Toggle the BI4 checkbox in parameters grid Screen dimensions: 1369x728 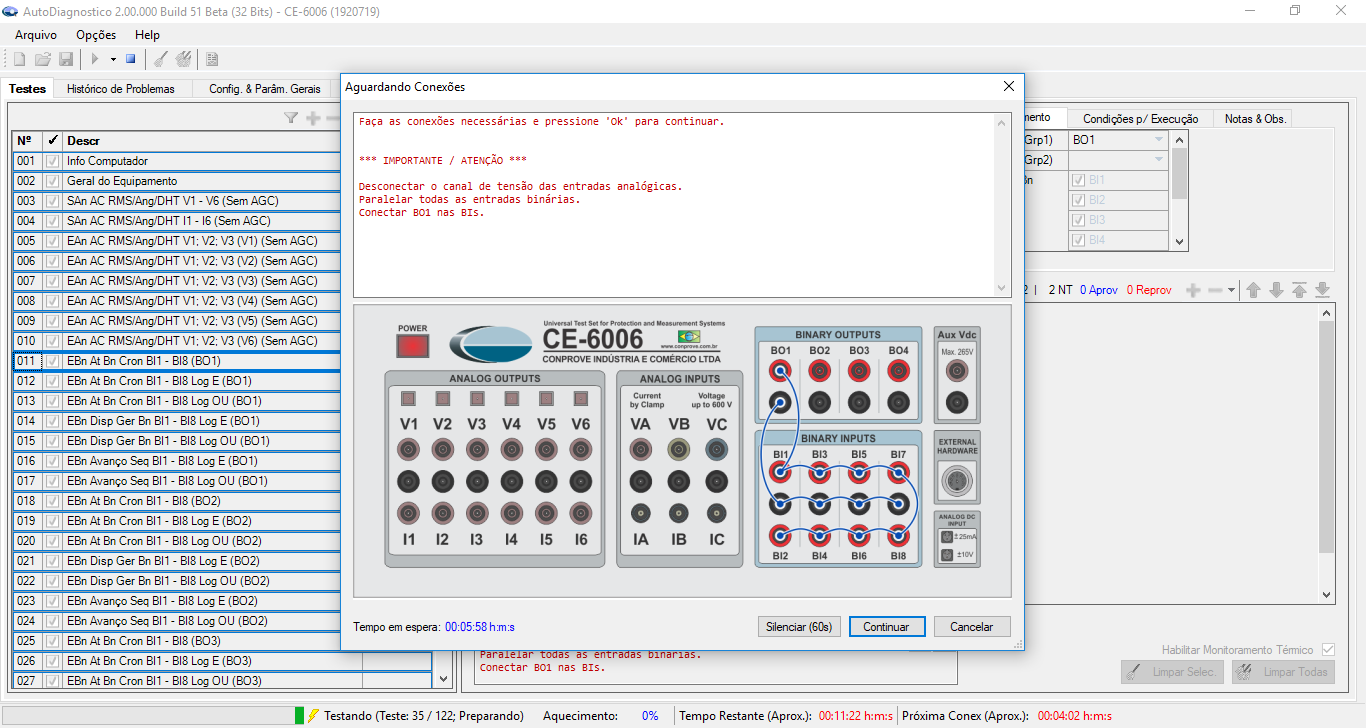click(x=1078, y=240)
